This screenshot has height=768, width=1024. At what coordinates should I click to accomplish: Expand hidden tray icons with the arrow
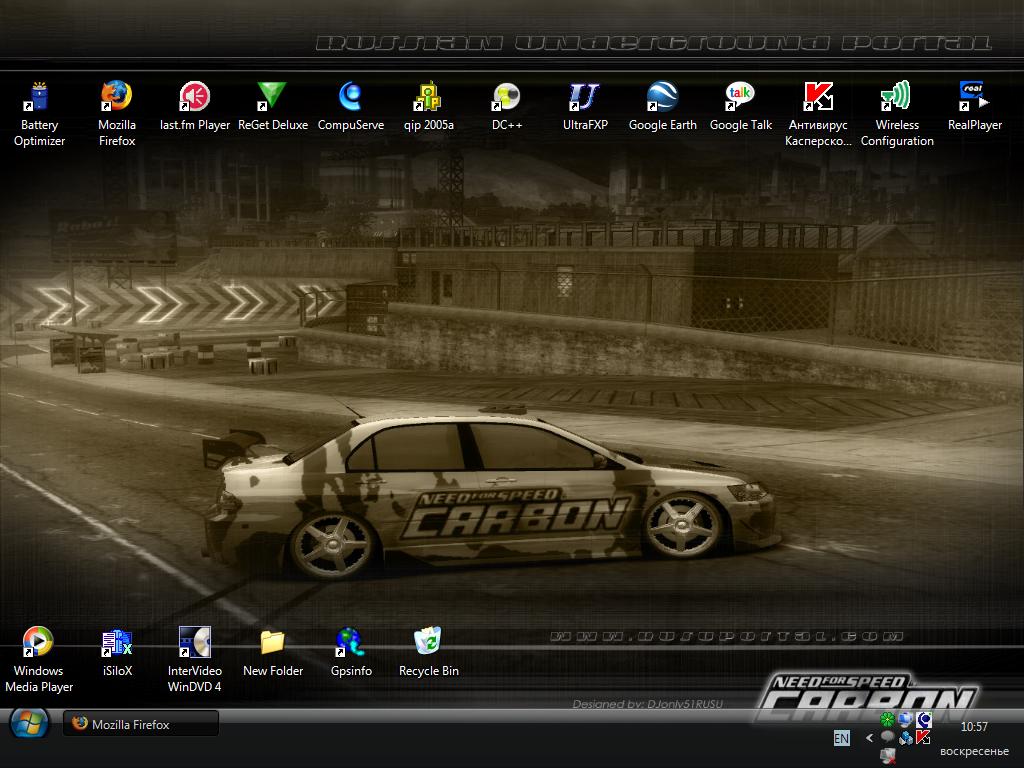click(x=869, y=738)
